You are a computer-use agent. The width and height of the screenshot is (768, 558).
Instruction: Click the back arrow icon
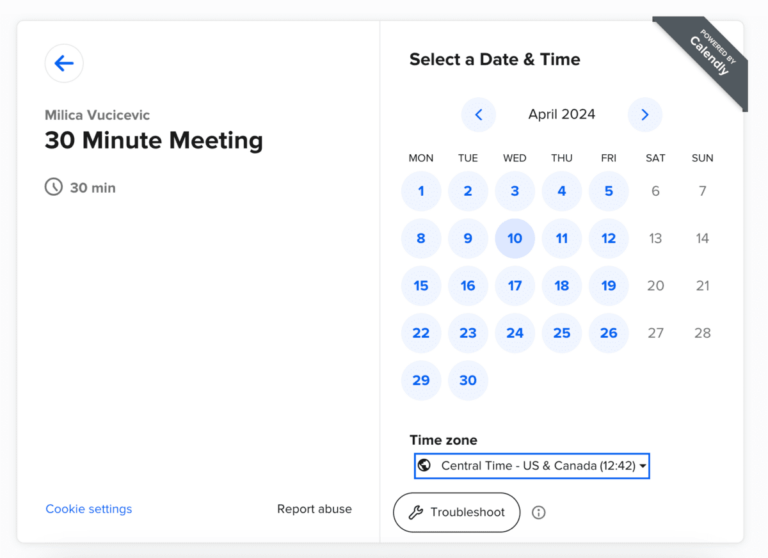[64, 63]
